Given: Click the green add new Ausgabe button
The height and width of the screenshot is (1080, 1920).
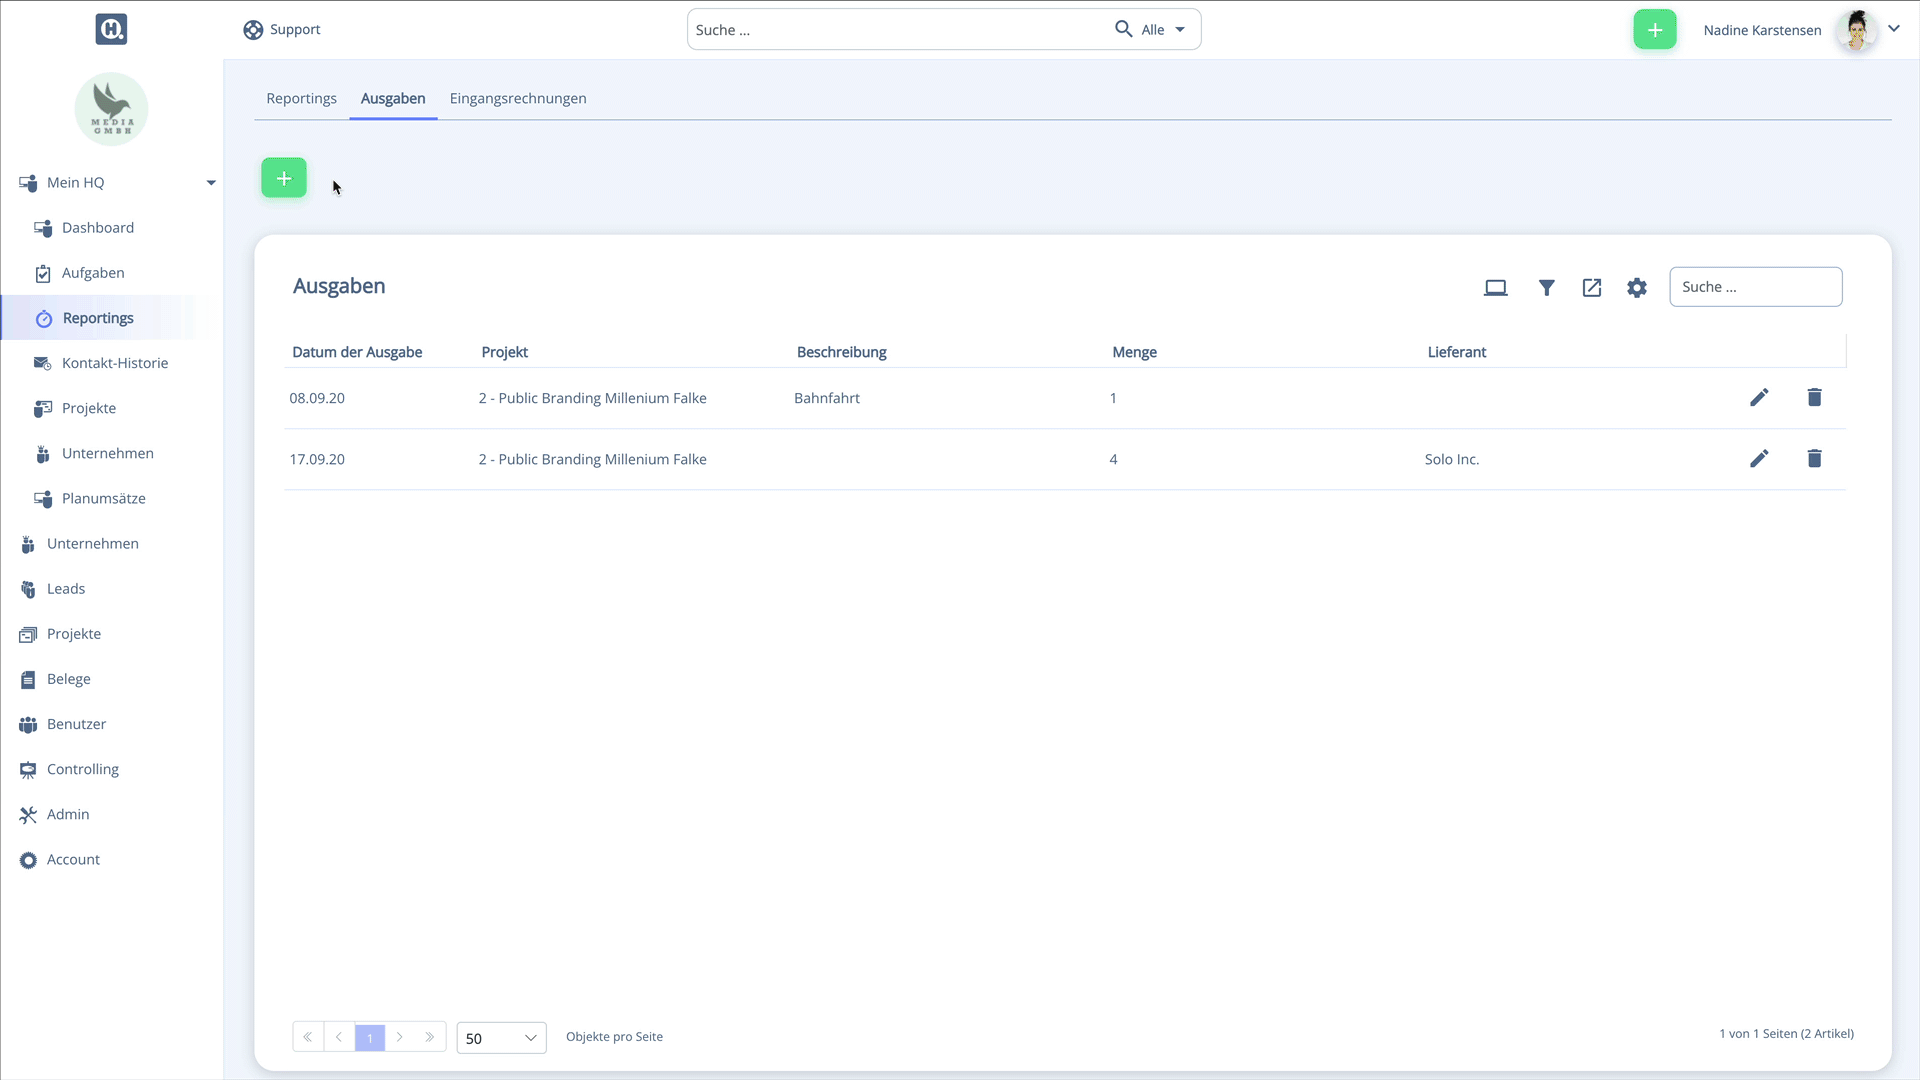Looking at the screenshot, I should [284, 177].
